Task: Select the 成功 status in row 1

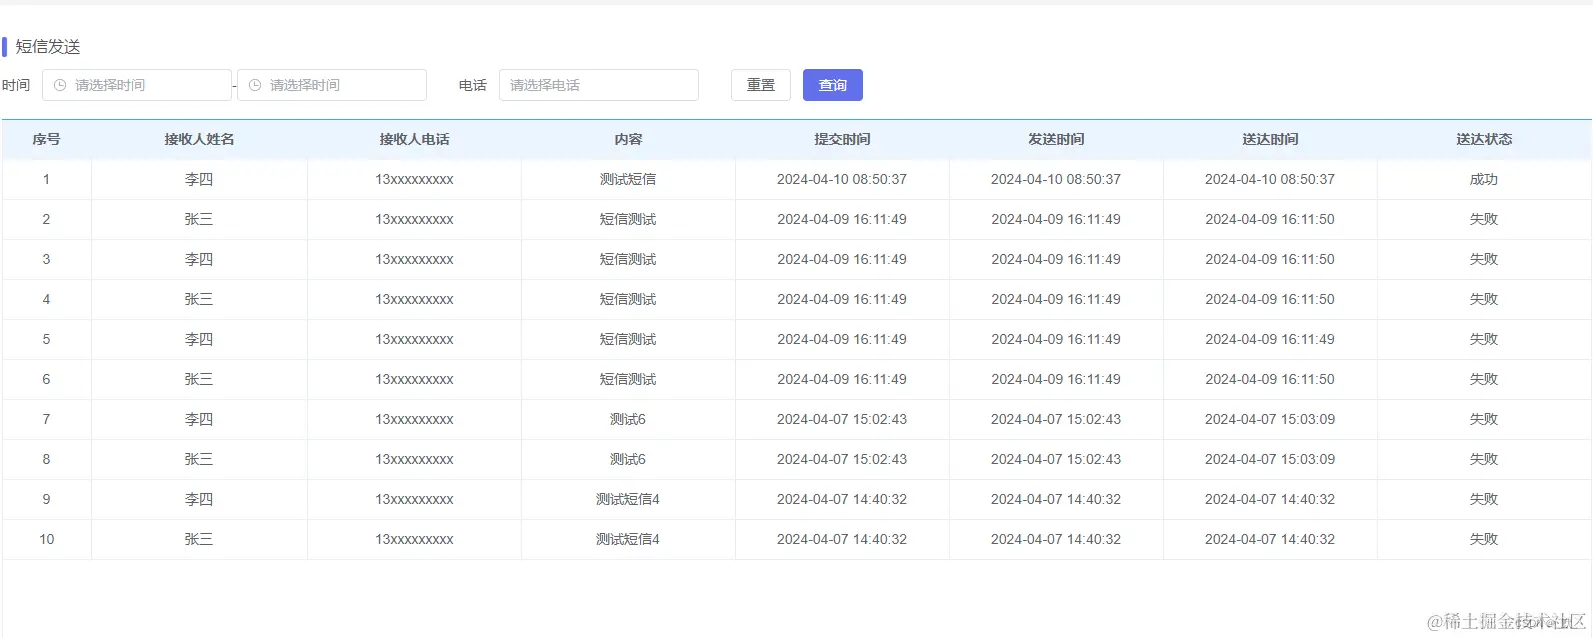Action: tap(1484, 179)
